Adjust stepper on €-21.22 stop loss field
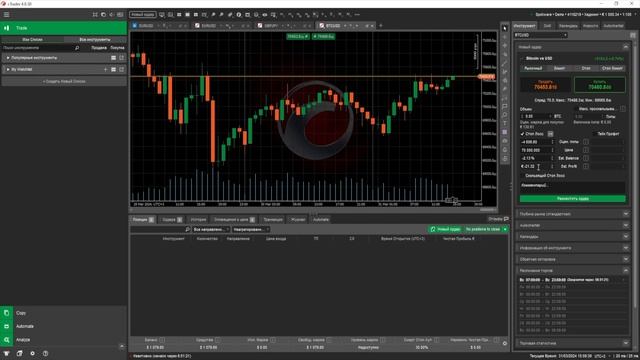 pyautogui.click(x=553, y=167)
